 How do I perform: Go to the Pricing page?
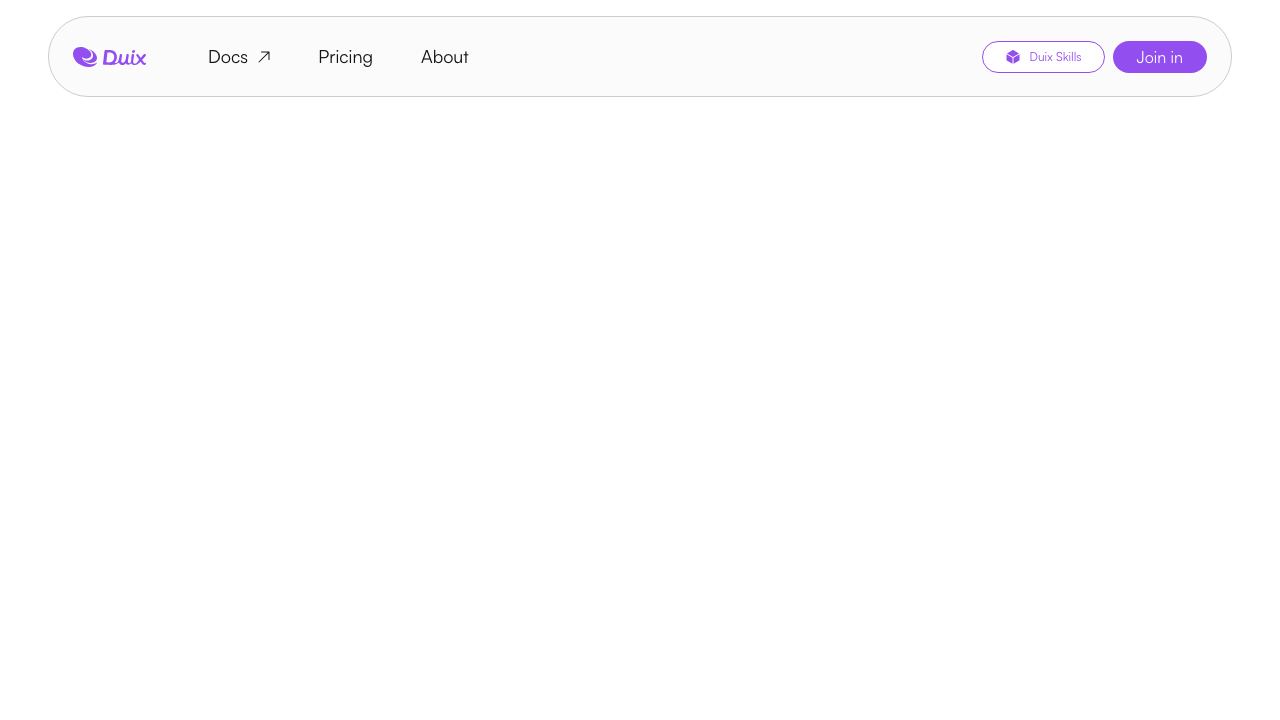point(345,57)
